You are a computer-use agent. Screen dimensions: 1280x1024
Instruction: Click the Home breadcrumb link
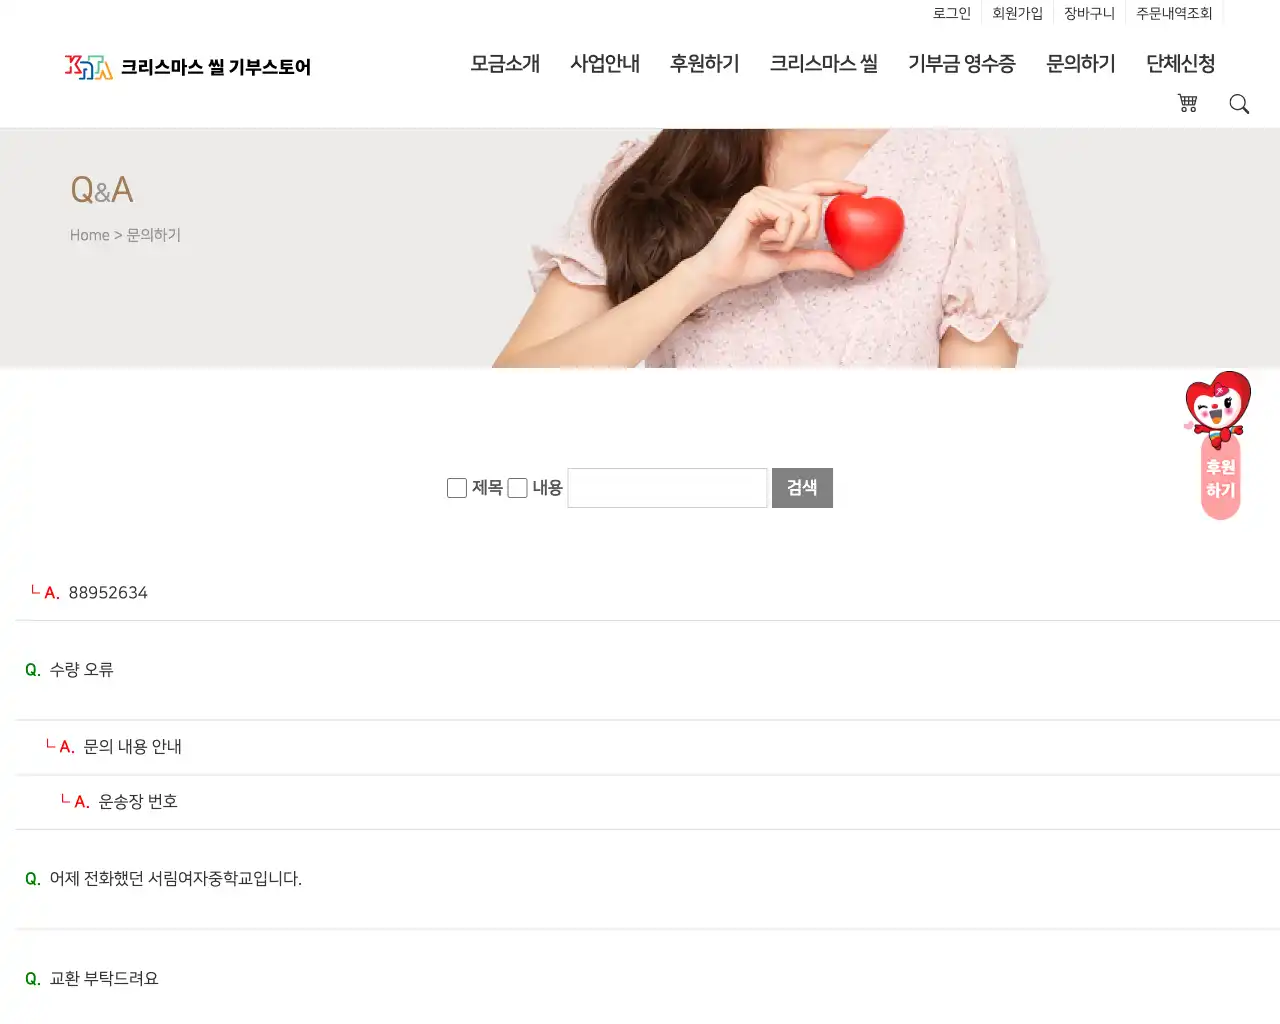[x=90, y=234]
